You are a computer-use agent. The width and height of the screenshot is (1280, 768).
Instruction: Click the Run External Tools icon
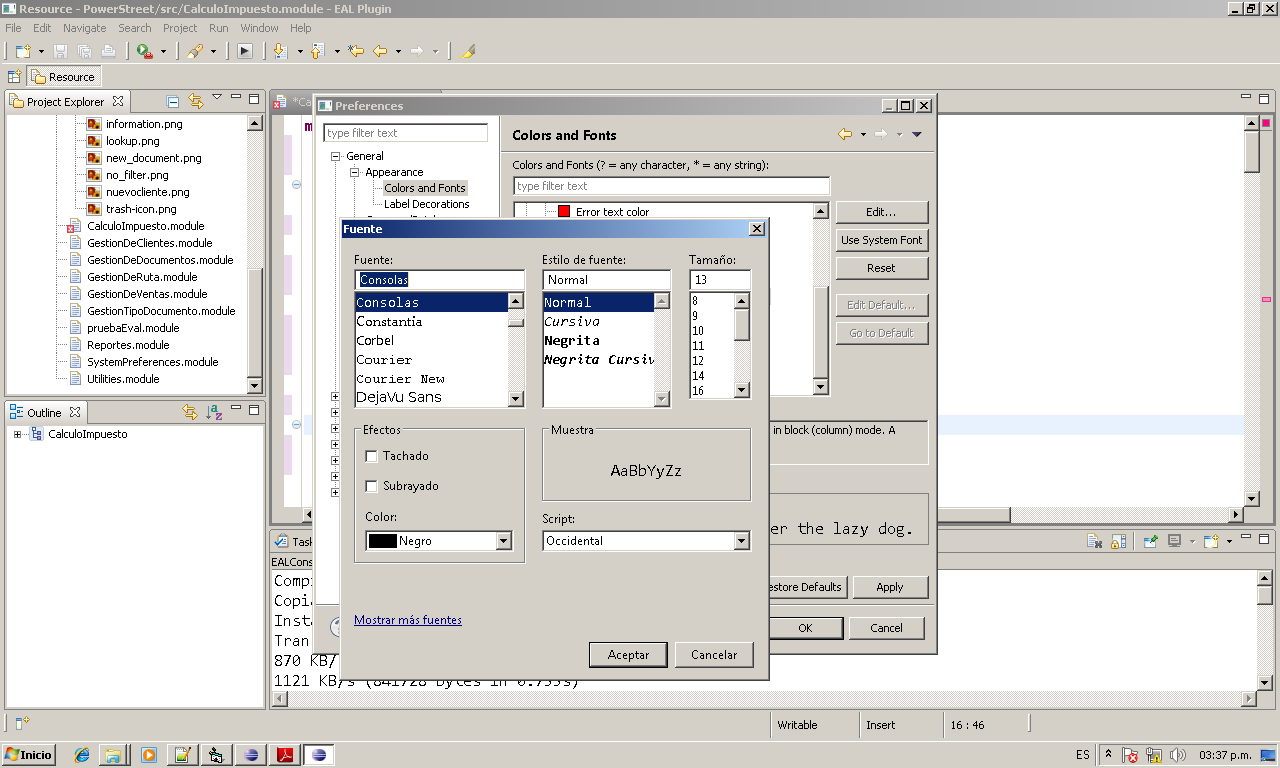[x=145, y=51]
